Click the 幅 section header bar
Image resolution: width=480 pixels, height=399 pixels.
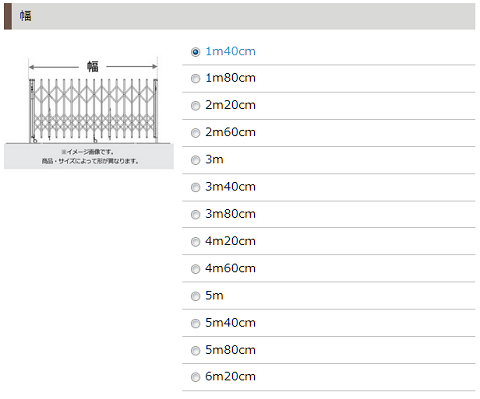(239, 16)
